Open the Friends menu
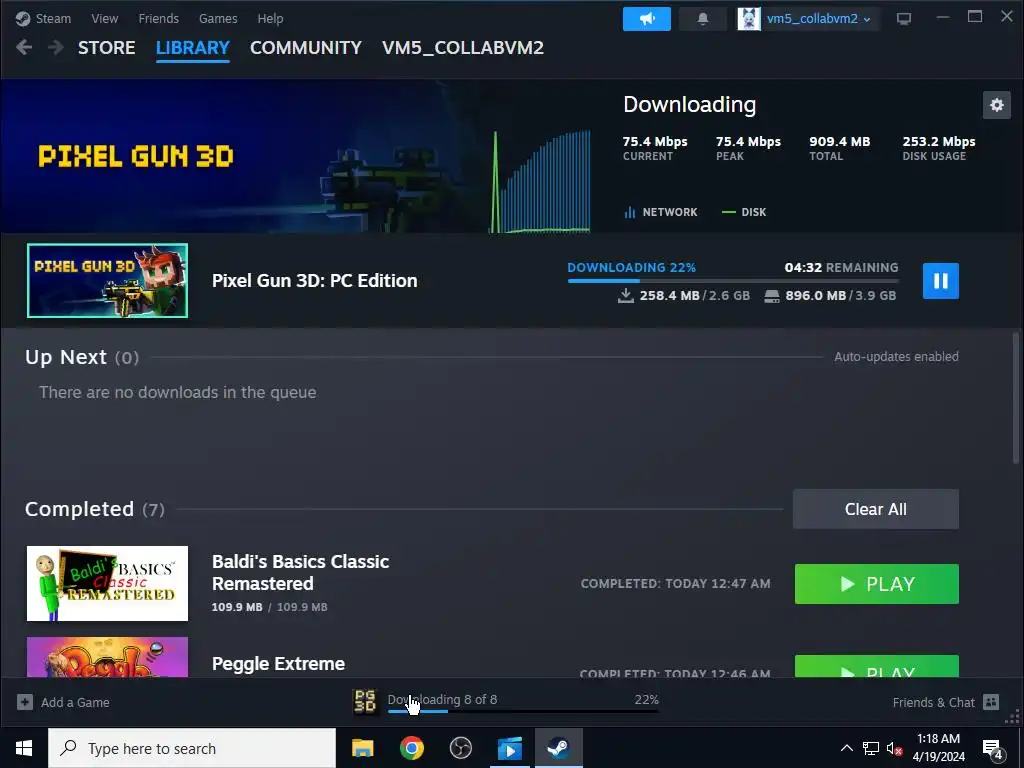Screen dimensions: 1024x768 pyautogui.click(x=159, y=18)
